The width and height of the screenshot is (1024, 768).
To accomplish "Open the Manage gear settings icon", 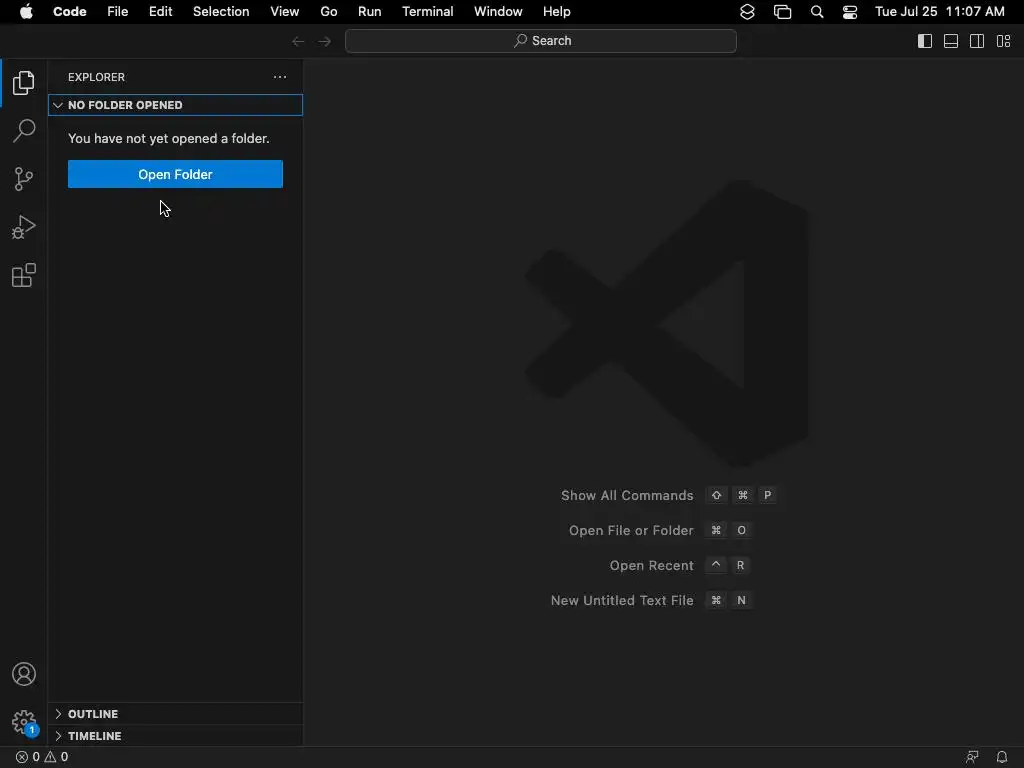I will pos(24,722).
